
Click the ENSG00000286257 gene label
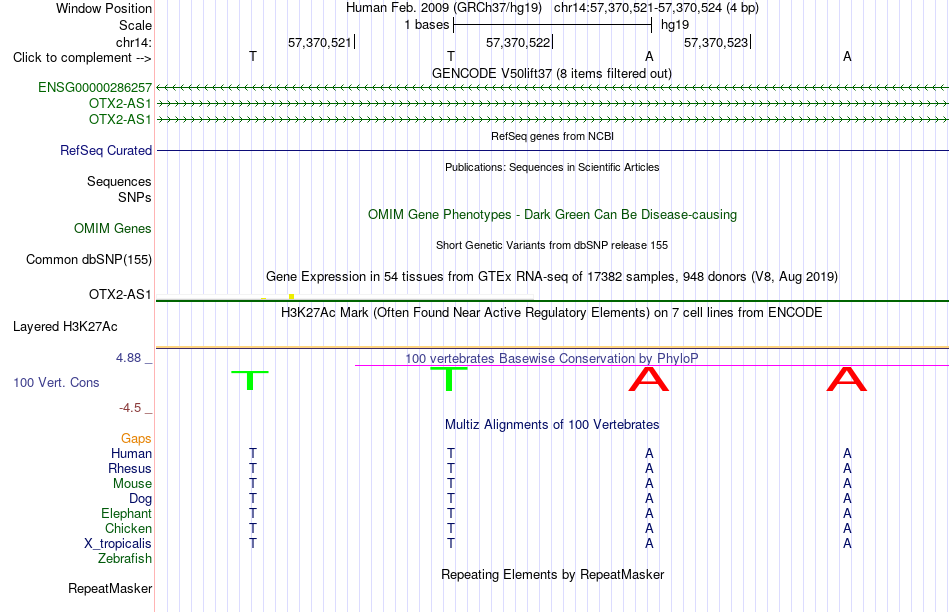[x=95, y=88]
